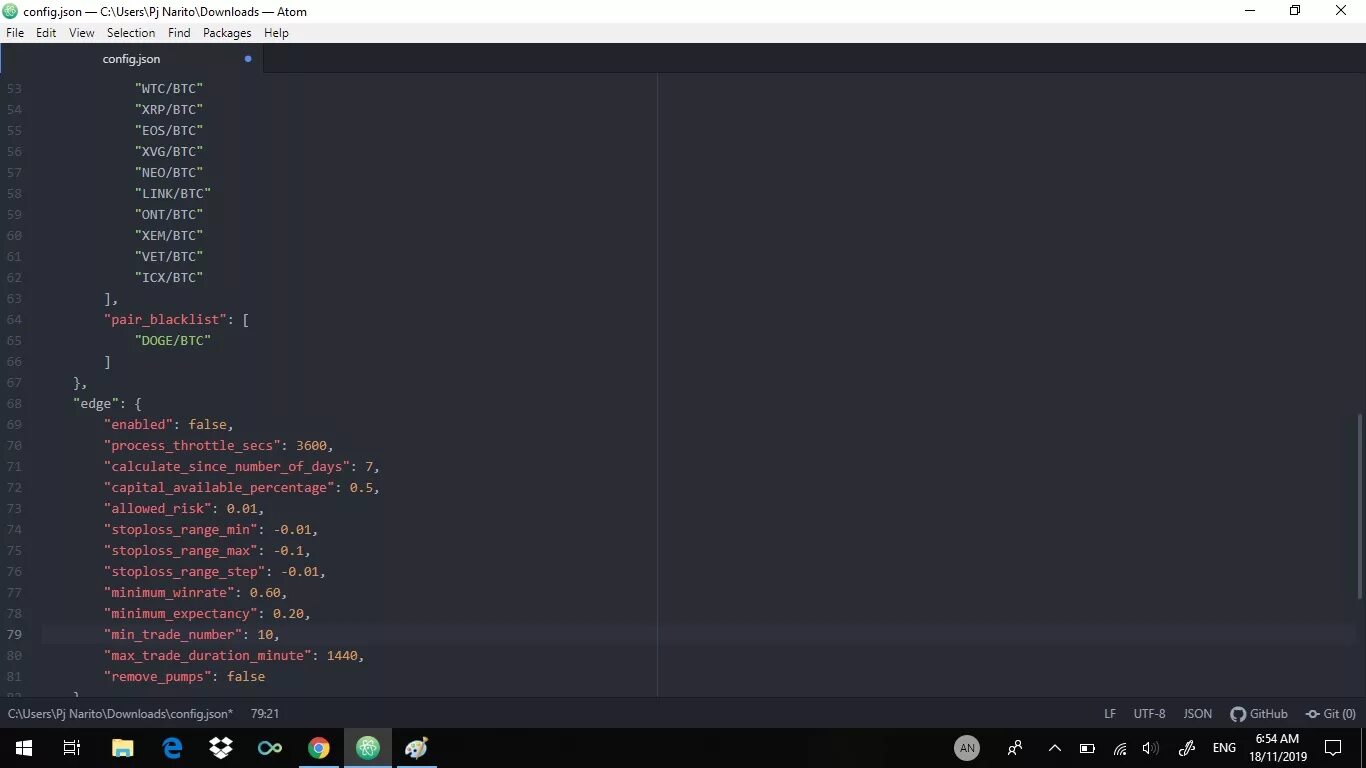Open Dropbox from the taskbar
The image size is (1366, 768).
221,748
